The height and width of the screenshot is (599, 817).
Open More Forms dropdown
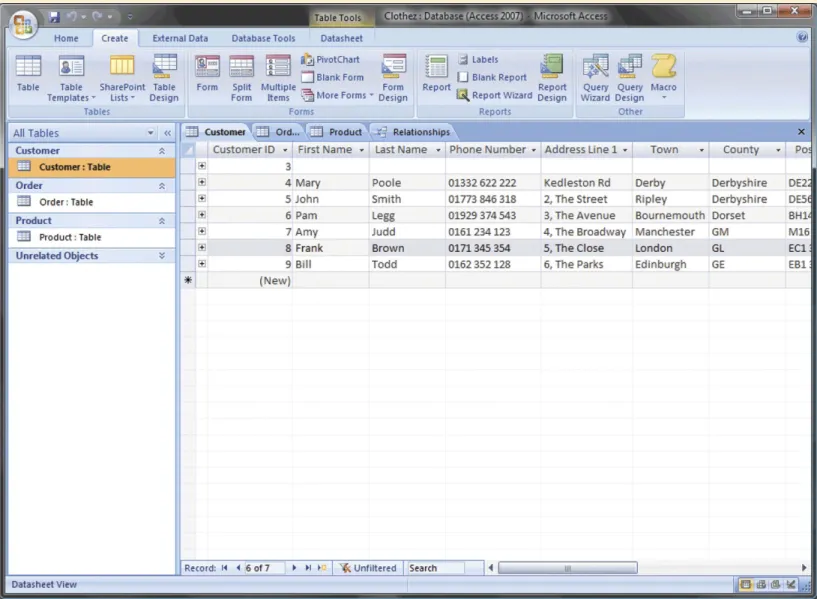tap(338, 95)
